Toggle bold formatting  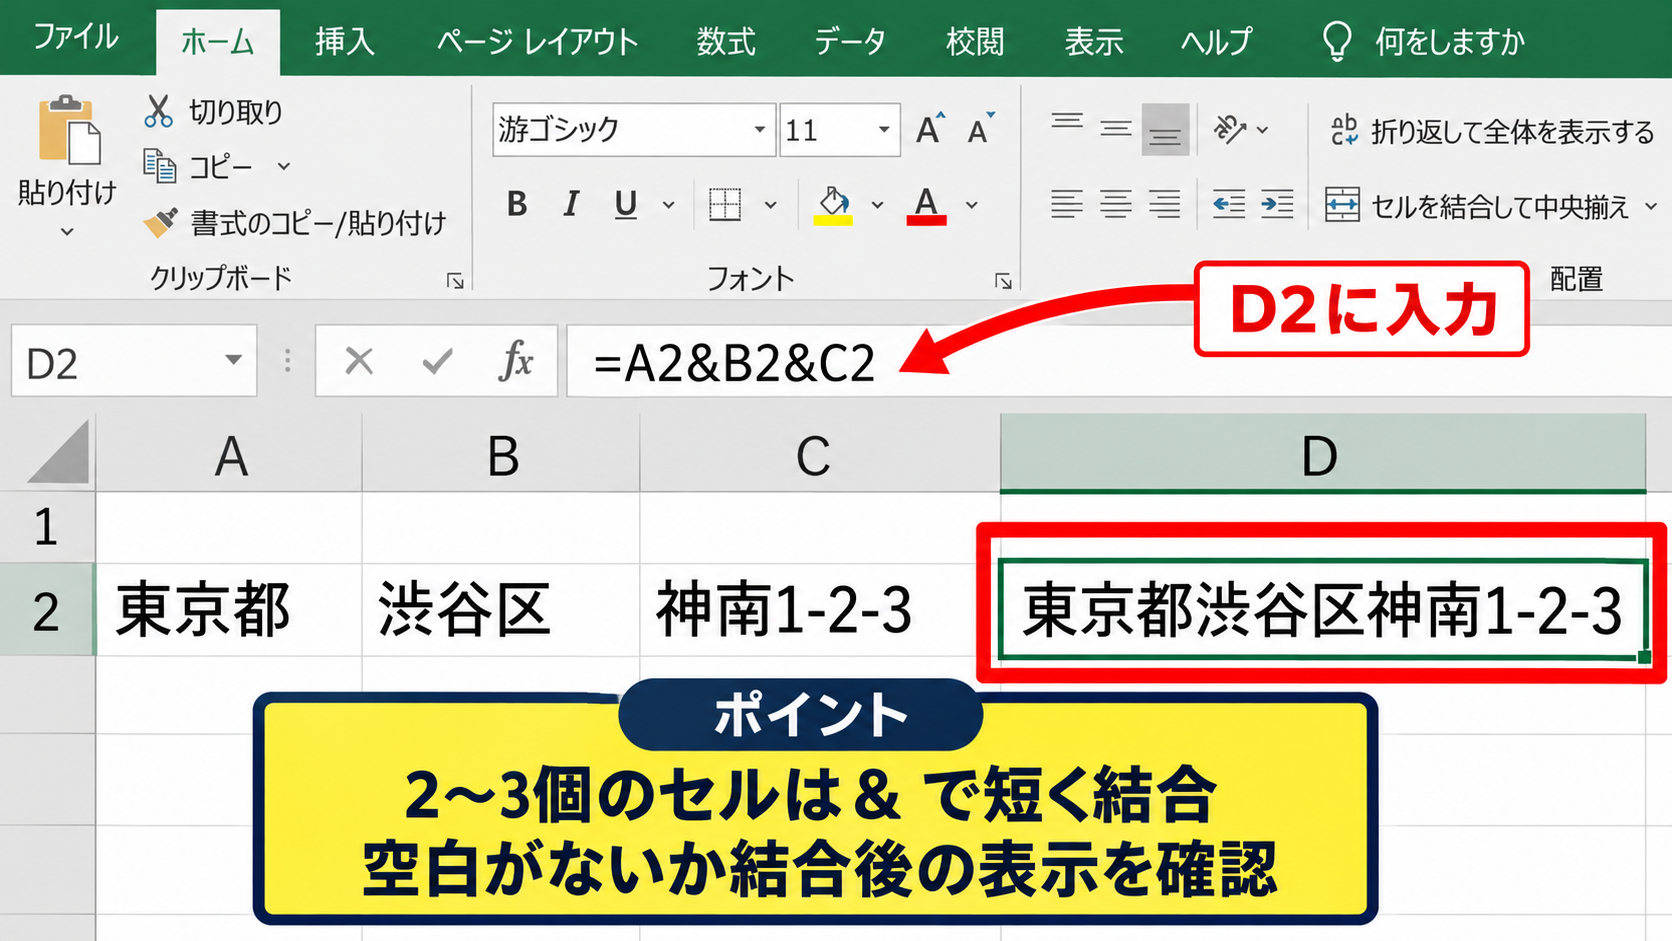(517, 204)
